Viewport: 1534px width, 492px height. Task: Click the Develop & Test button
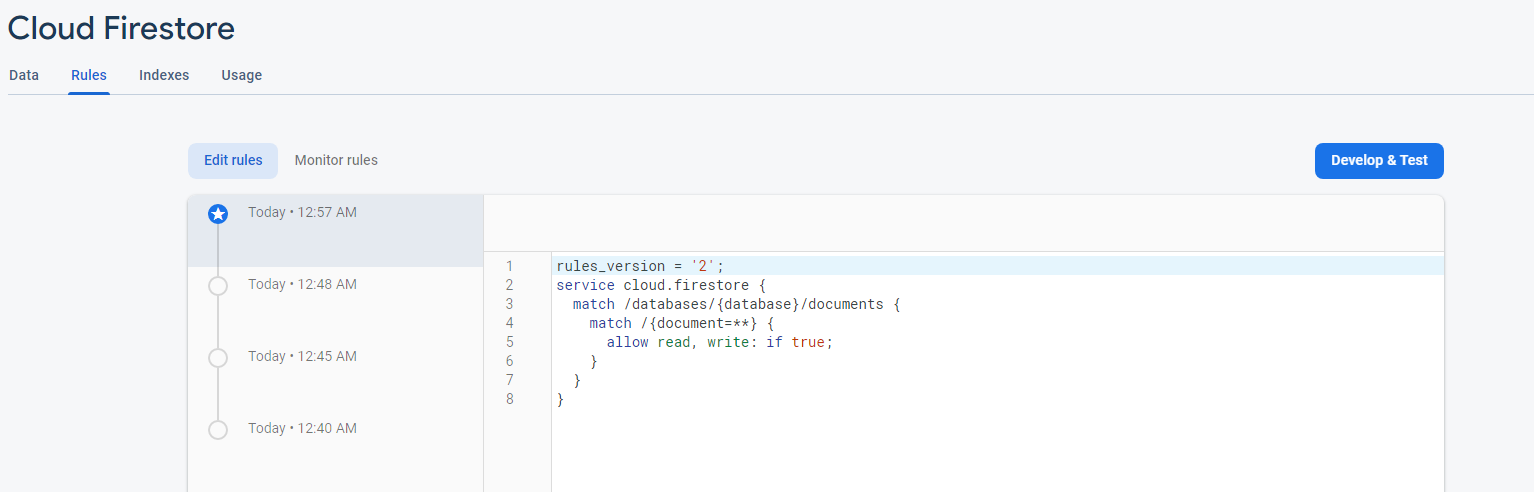point(1379,160)
